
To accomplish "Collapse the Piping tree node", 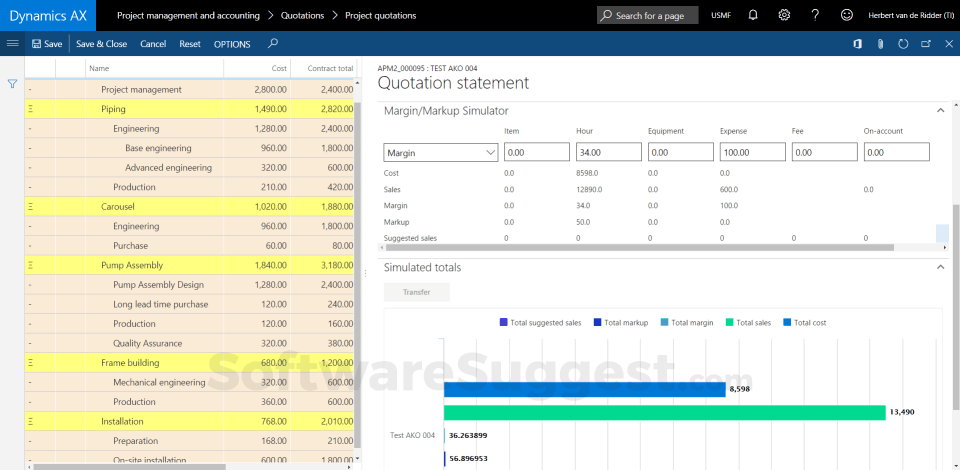I will pos(30,109).
